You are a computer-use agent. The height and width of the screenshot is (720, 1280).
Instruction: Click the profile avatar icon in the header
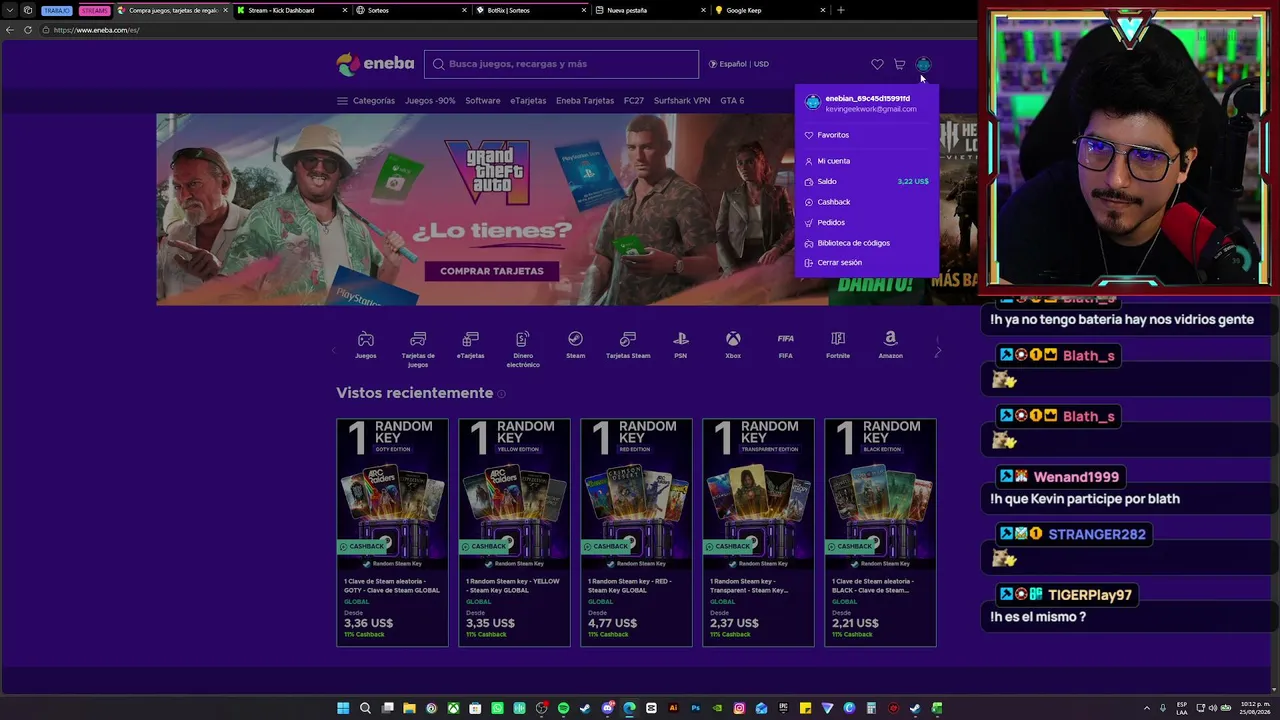(x=923, y=64)
